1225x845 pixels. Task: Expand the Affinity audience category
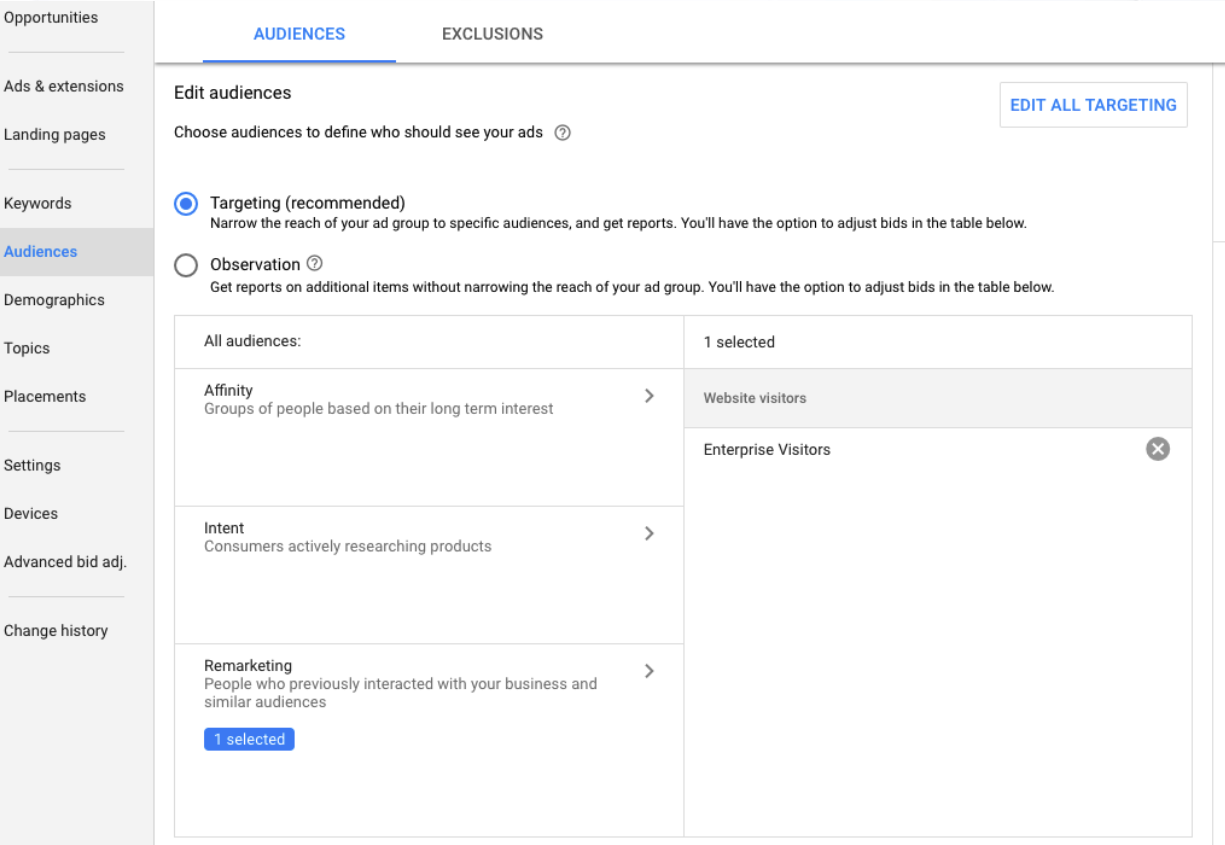[649, 396]
